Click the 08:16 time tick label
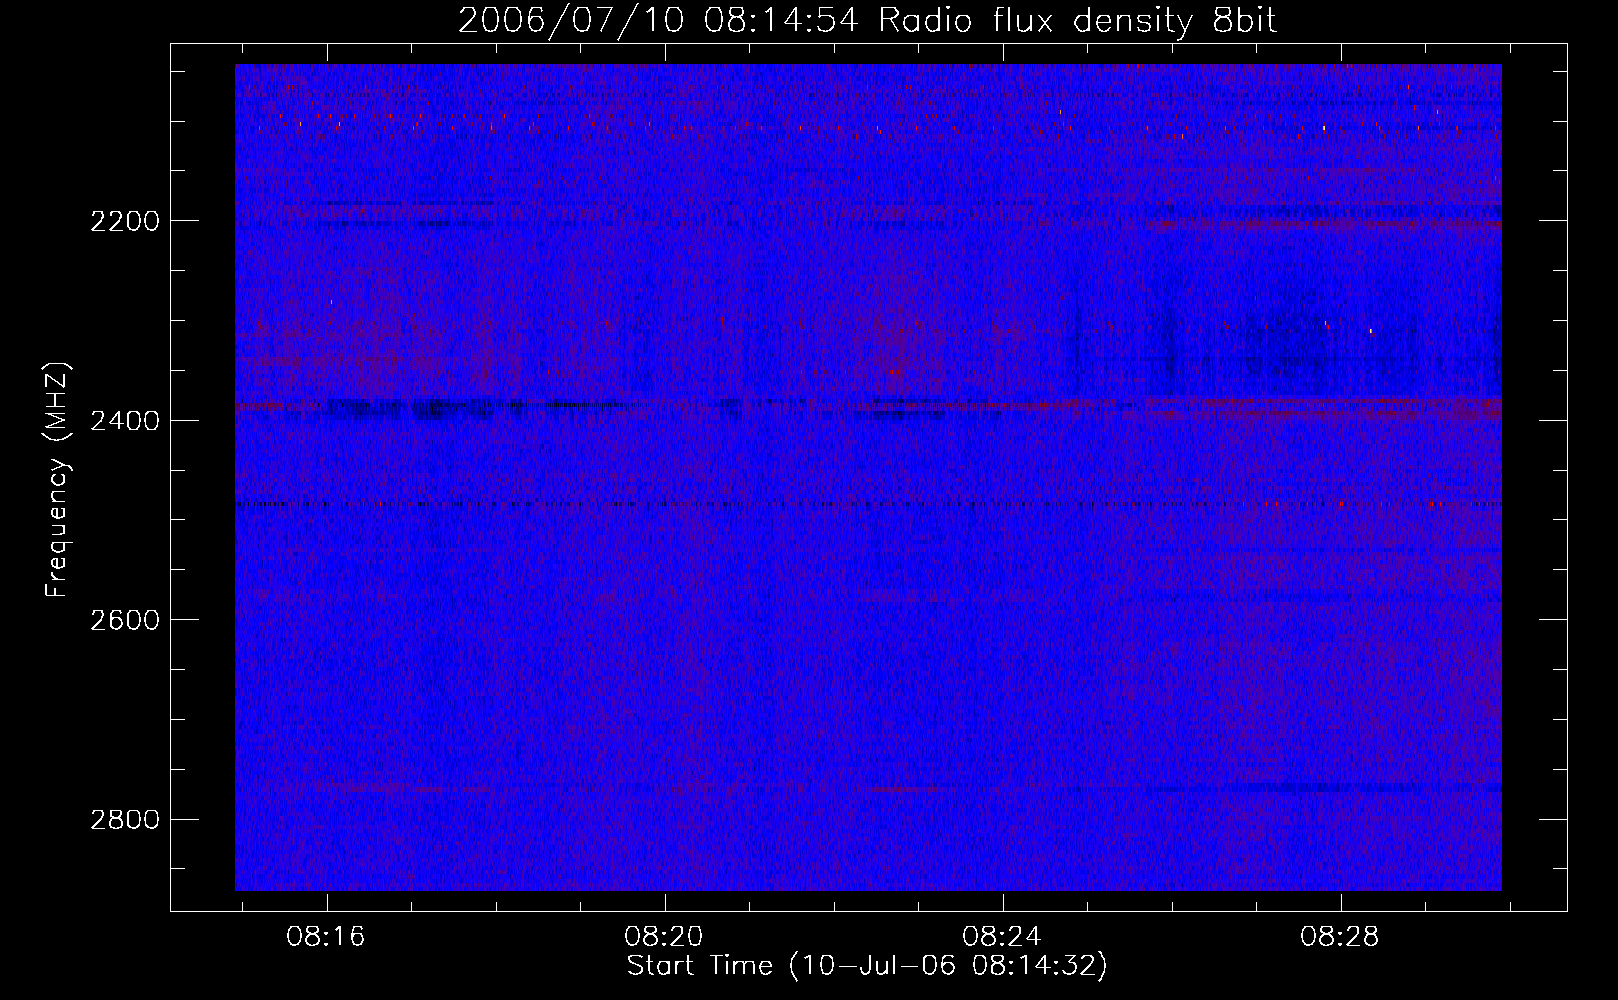This screenshot has height=1000, width=1618. [326, 937]
